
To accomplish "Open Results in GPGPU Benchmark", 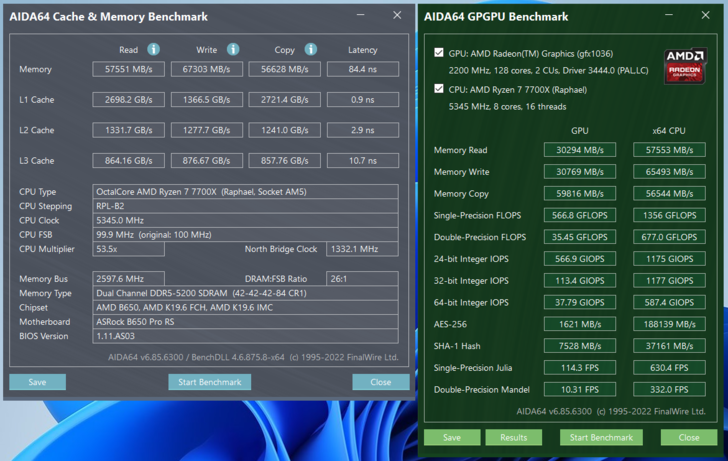I will point(513,437).
